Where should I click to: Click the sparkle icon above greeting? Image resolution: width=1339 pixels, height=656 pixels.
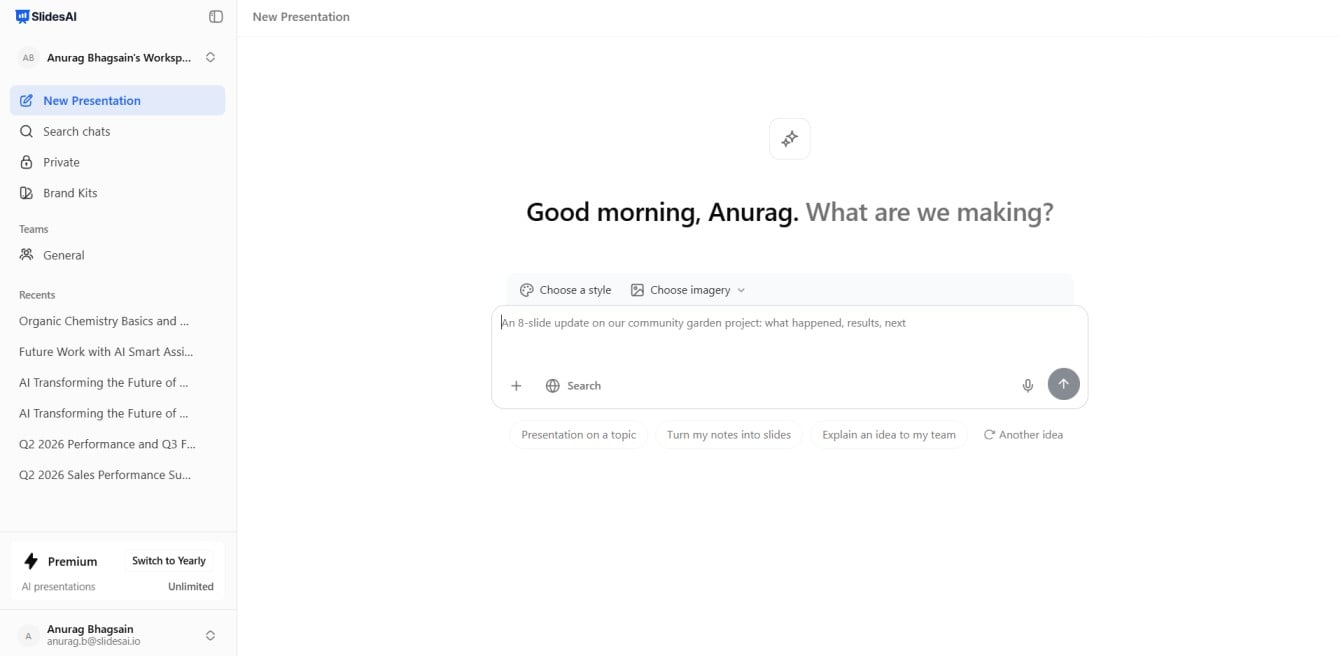(x=790, y=139)
